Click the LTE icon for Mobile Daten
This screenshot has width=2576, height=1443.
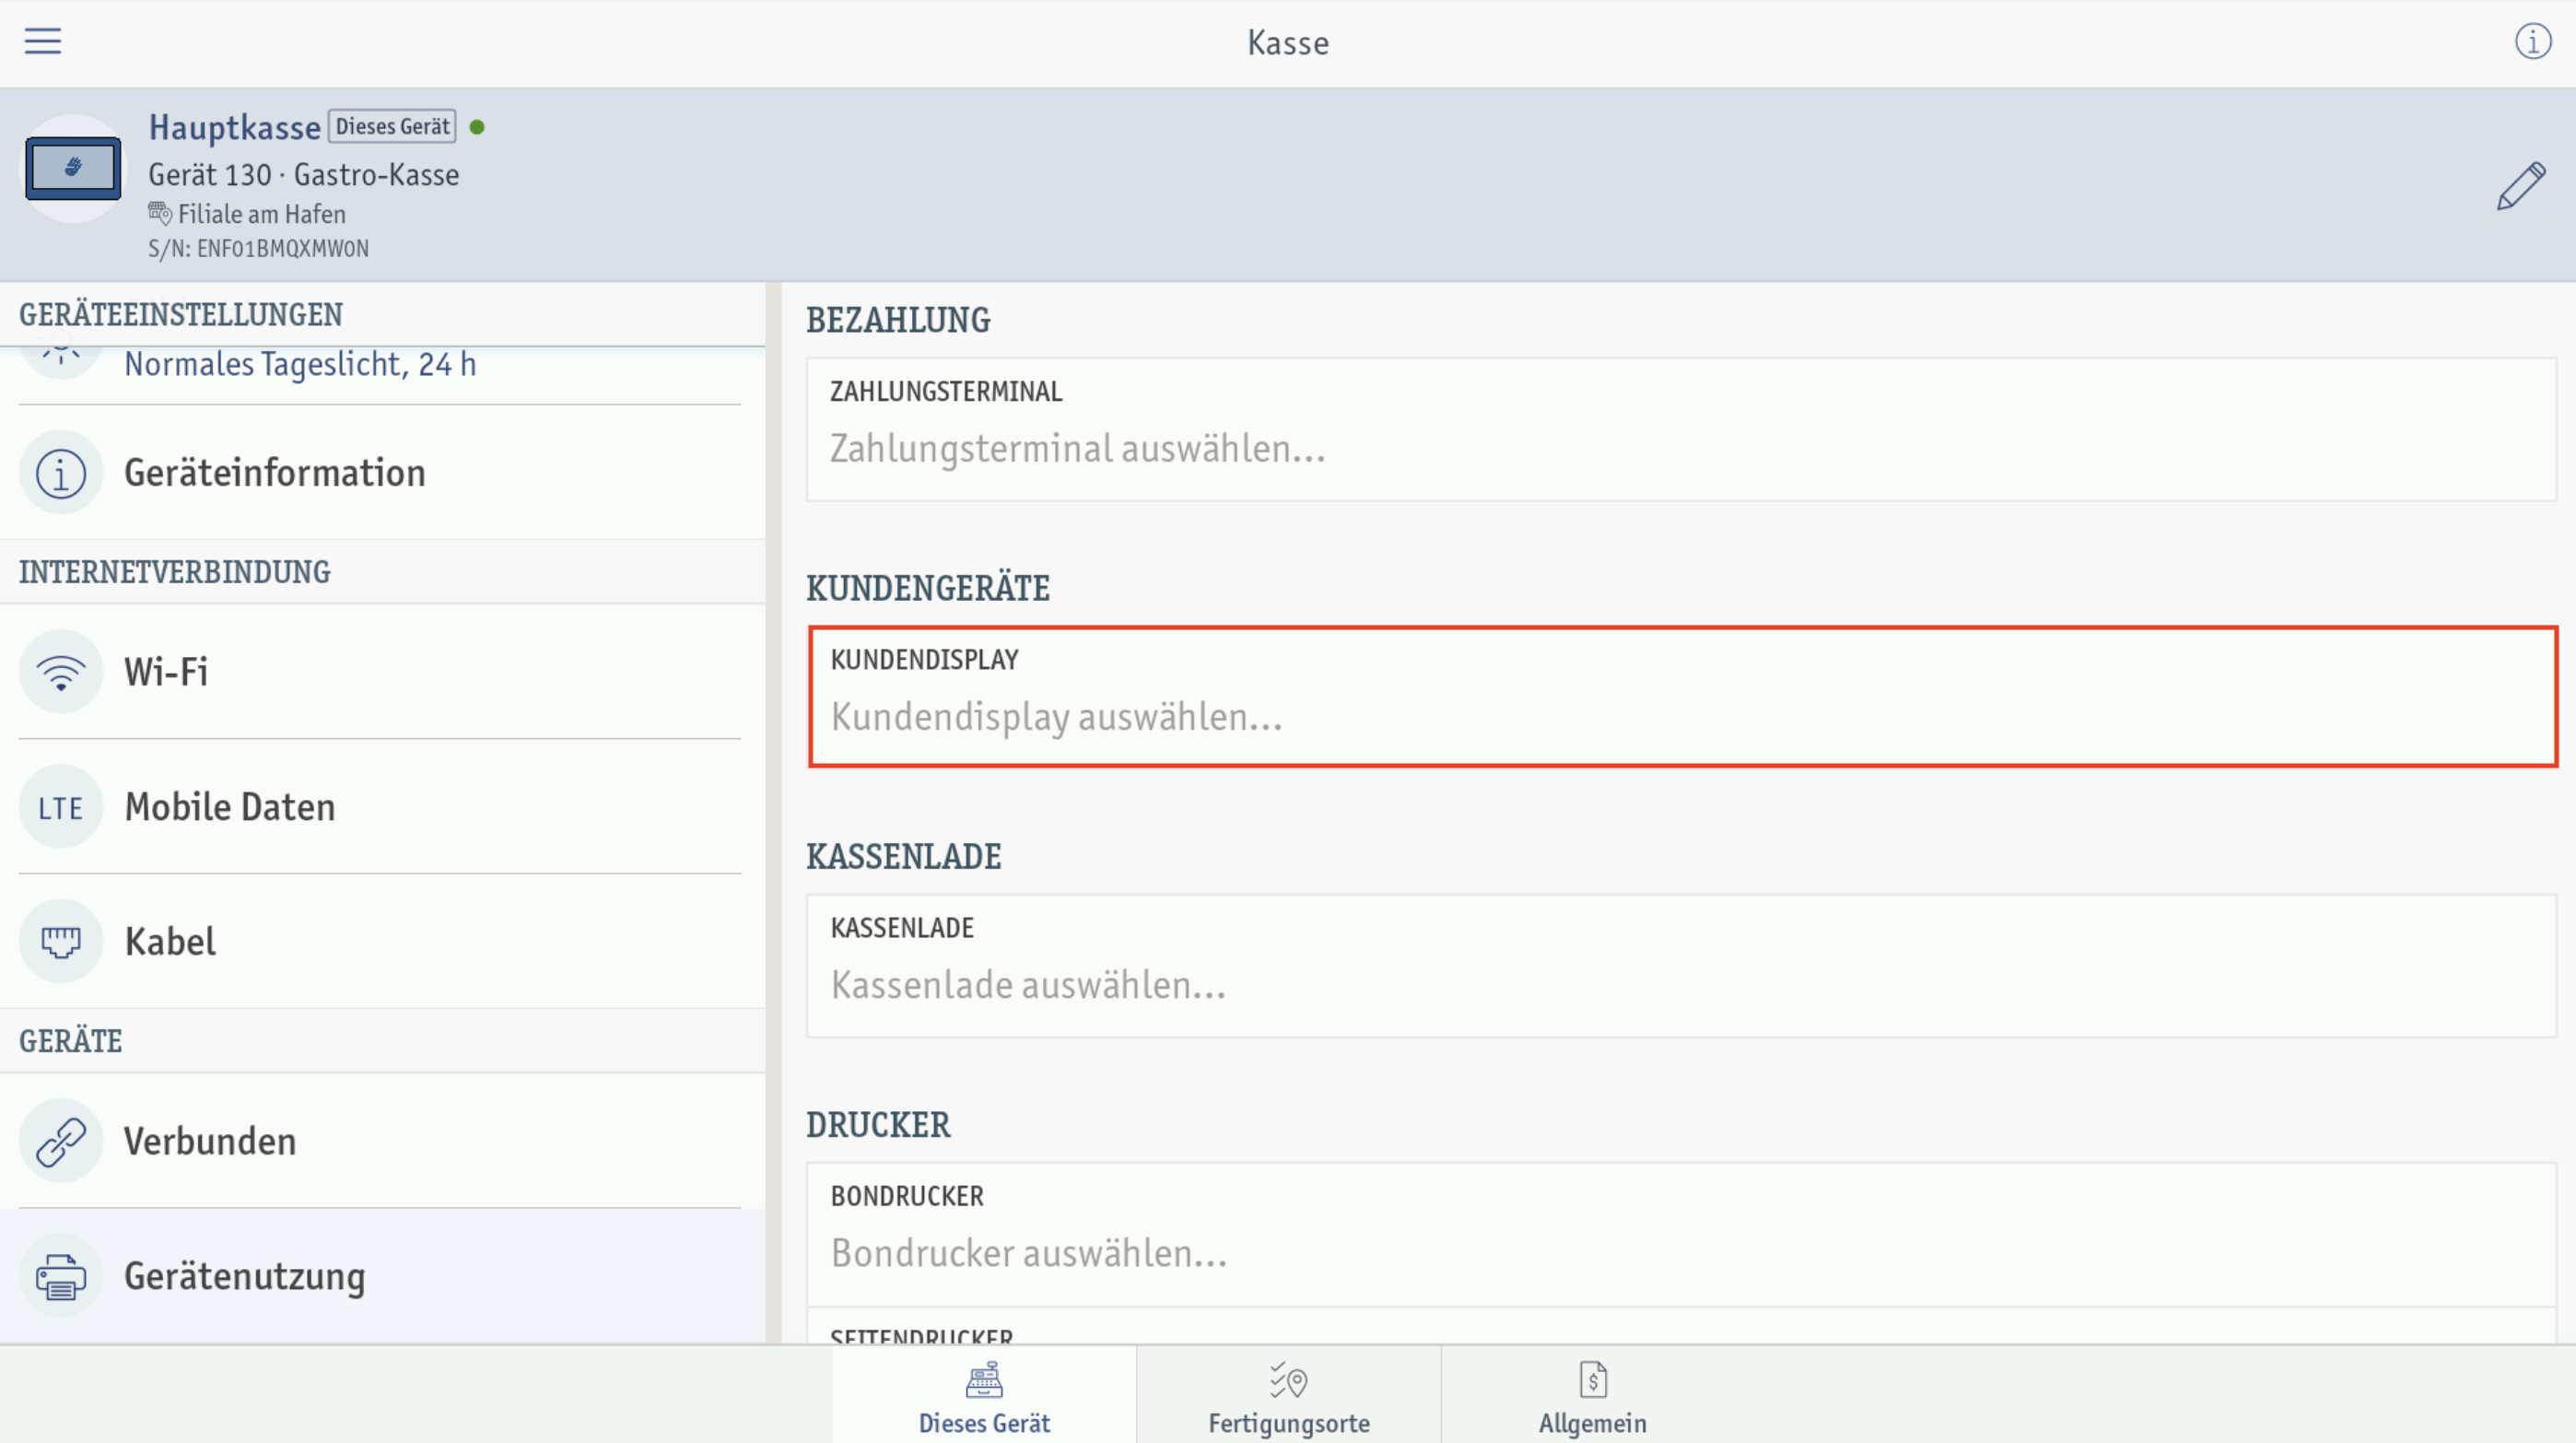[x=61, y=807]
